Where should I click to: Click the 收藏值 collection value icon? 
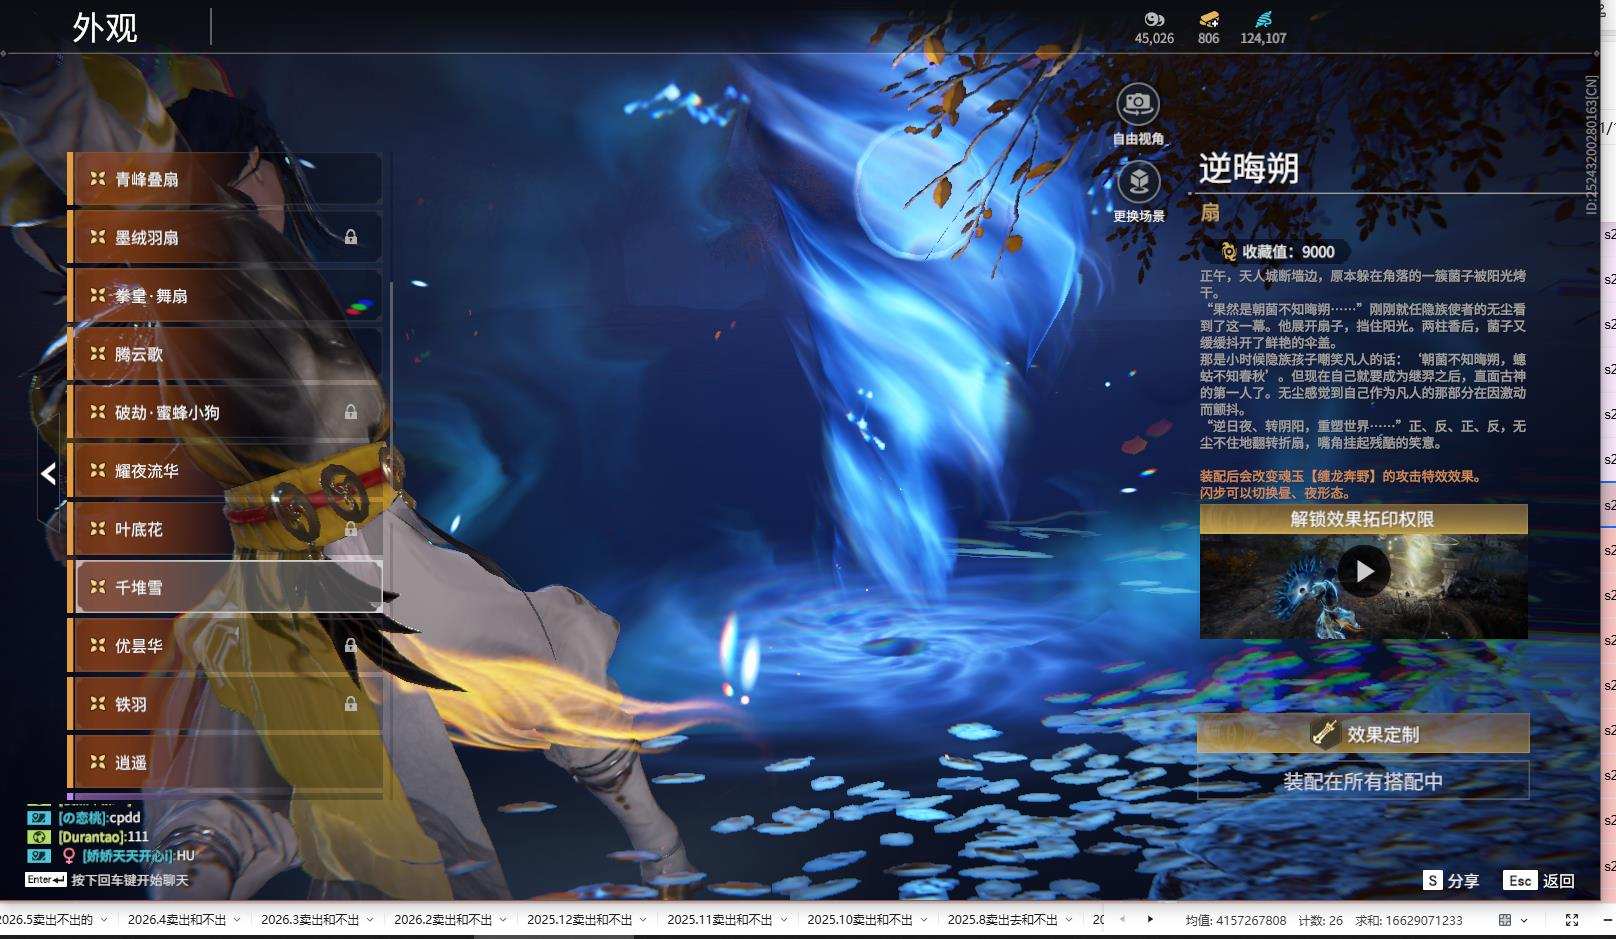pos(1229,252)
